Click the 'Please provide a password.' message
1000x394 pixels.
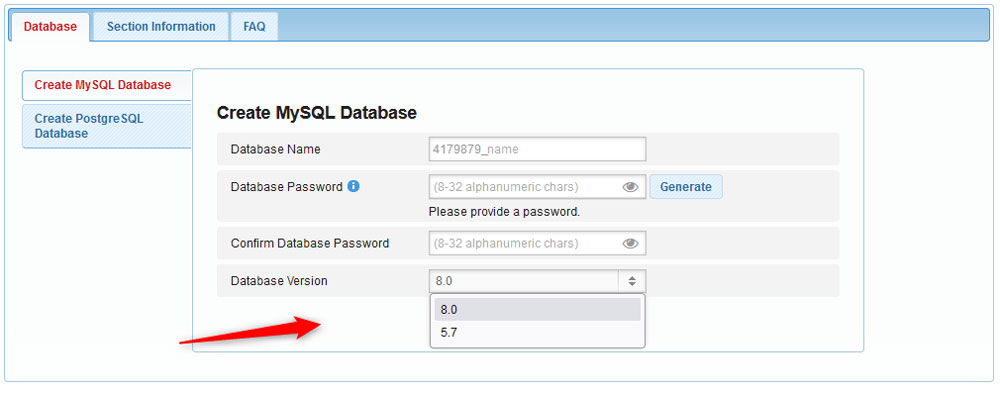point(504,212)
